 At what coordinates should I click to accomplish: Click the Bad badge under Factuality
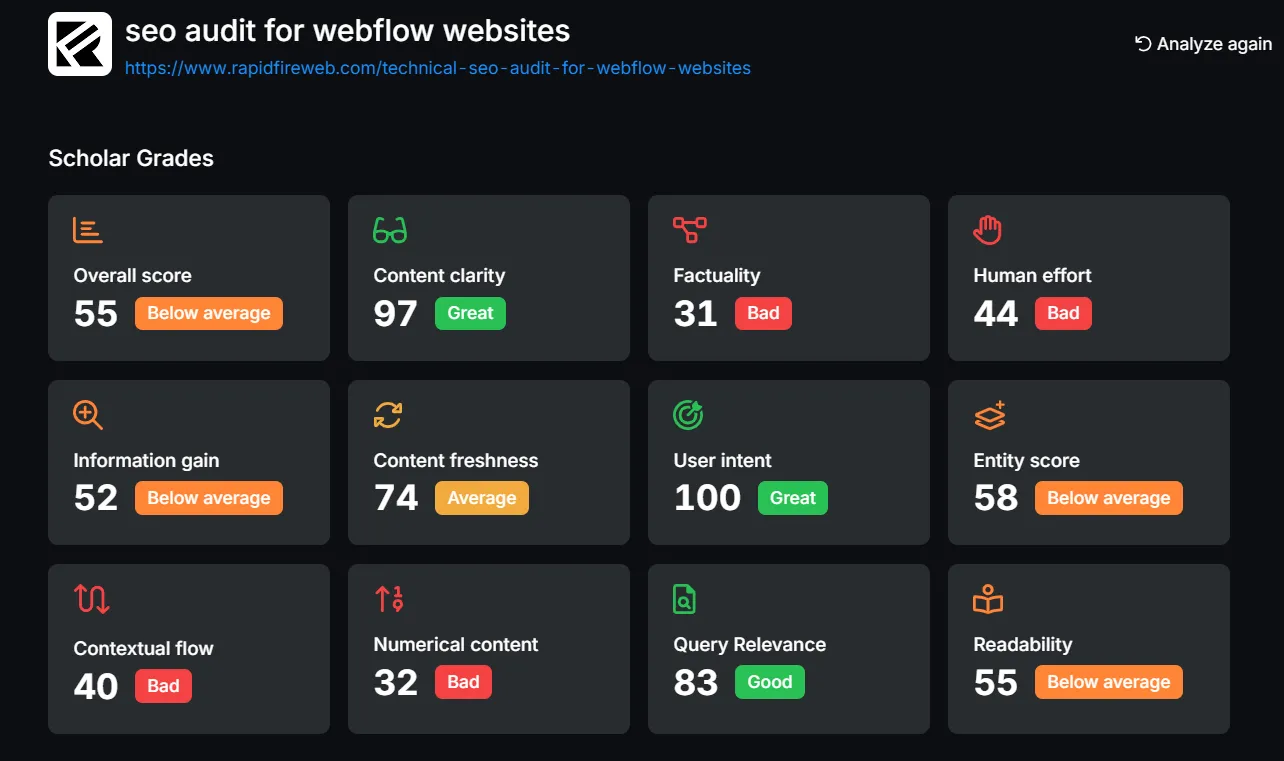tap(763, 313)
